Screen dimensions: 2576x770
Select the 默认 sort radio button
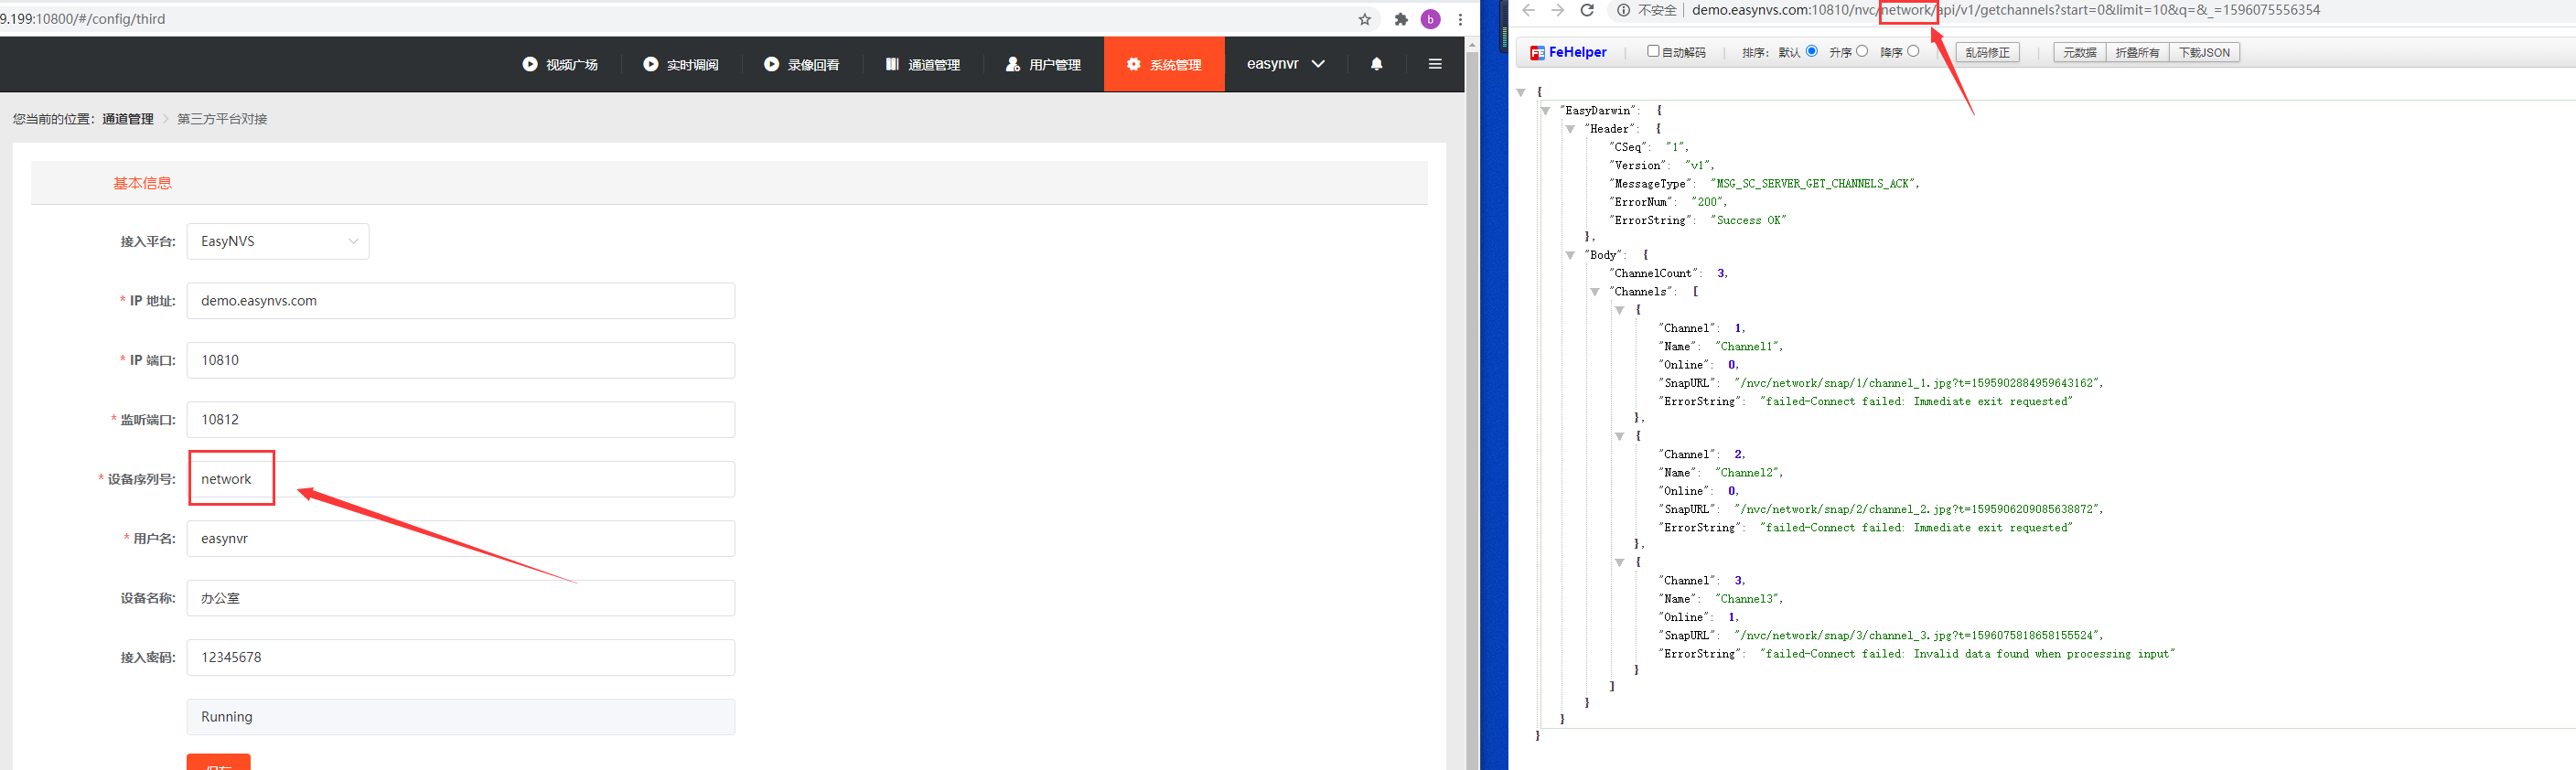(x=1812, y=51)
